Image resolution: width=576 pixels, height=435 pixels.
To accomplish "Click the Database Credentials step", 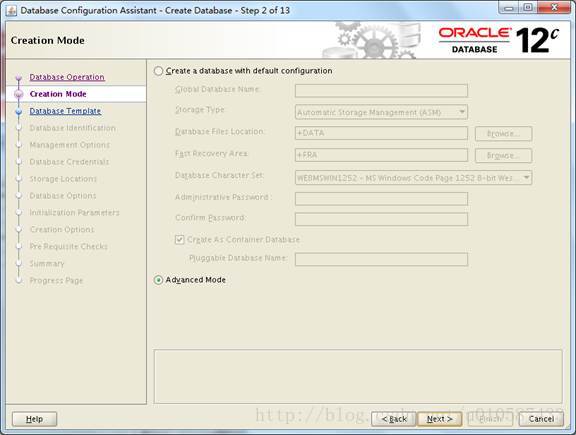I will pyautogui.click(x=69, y=162).
